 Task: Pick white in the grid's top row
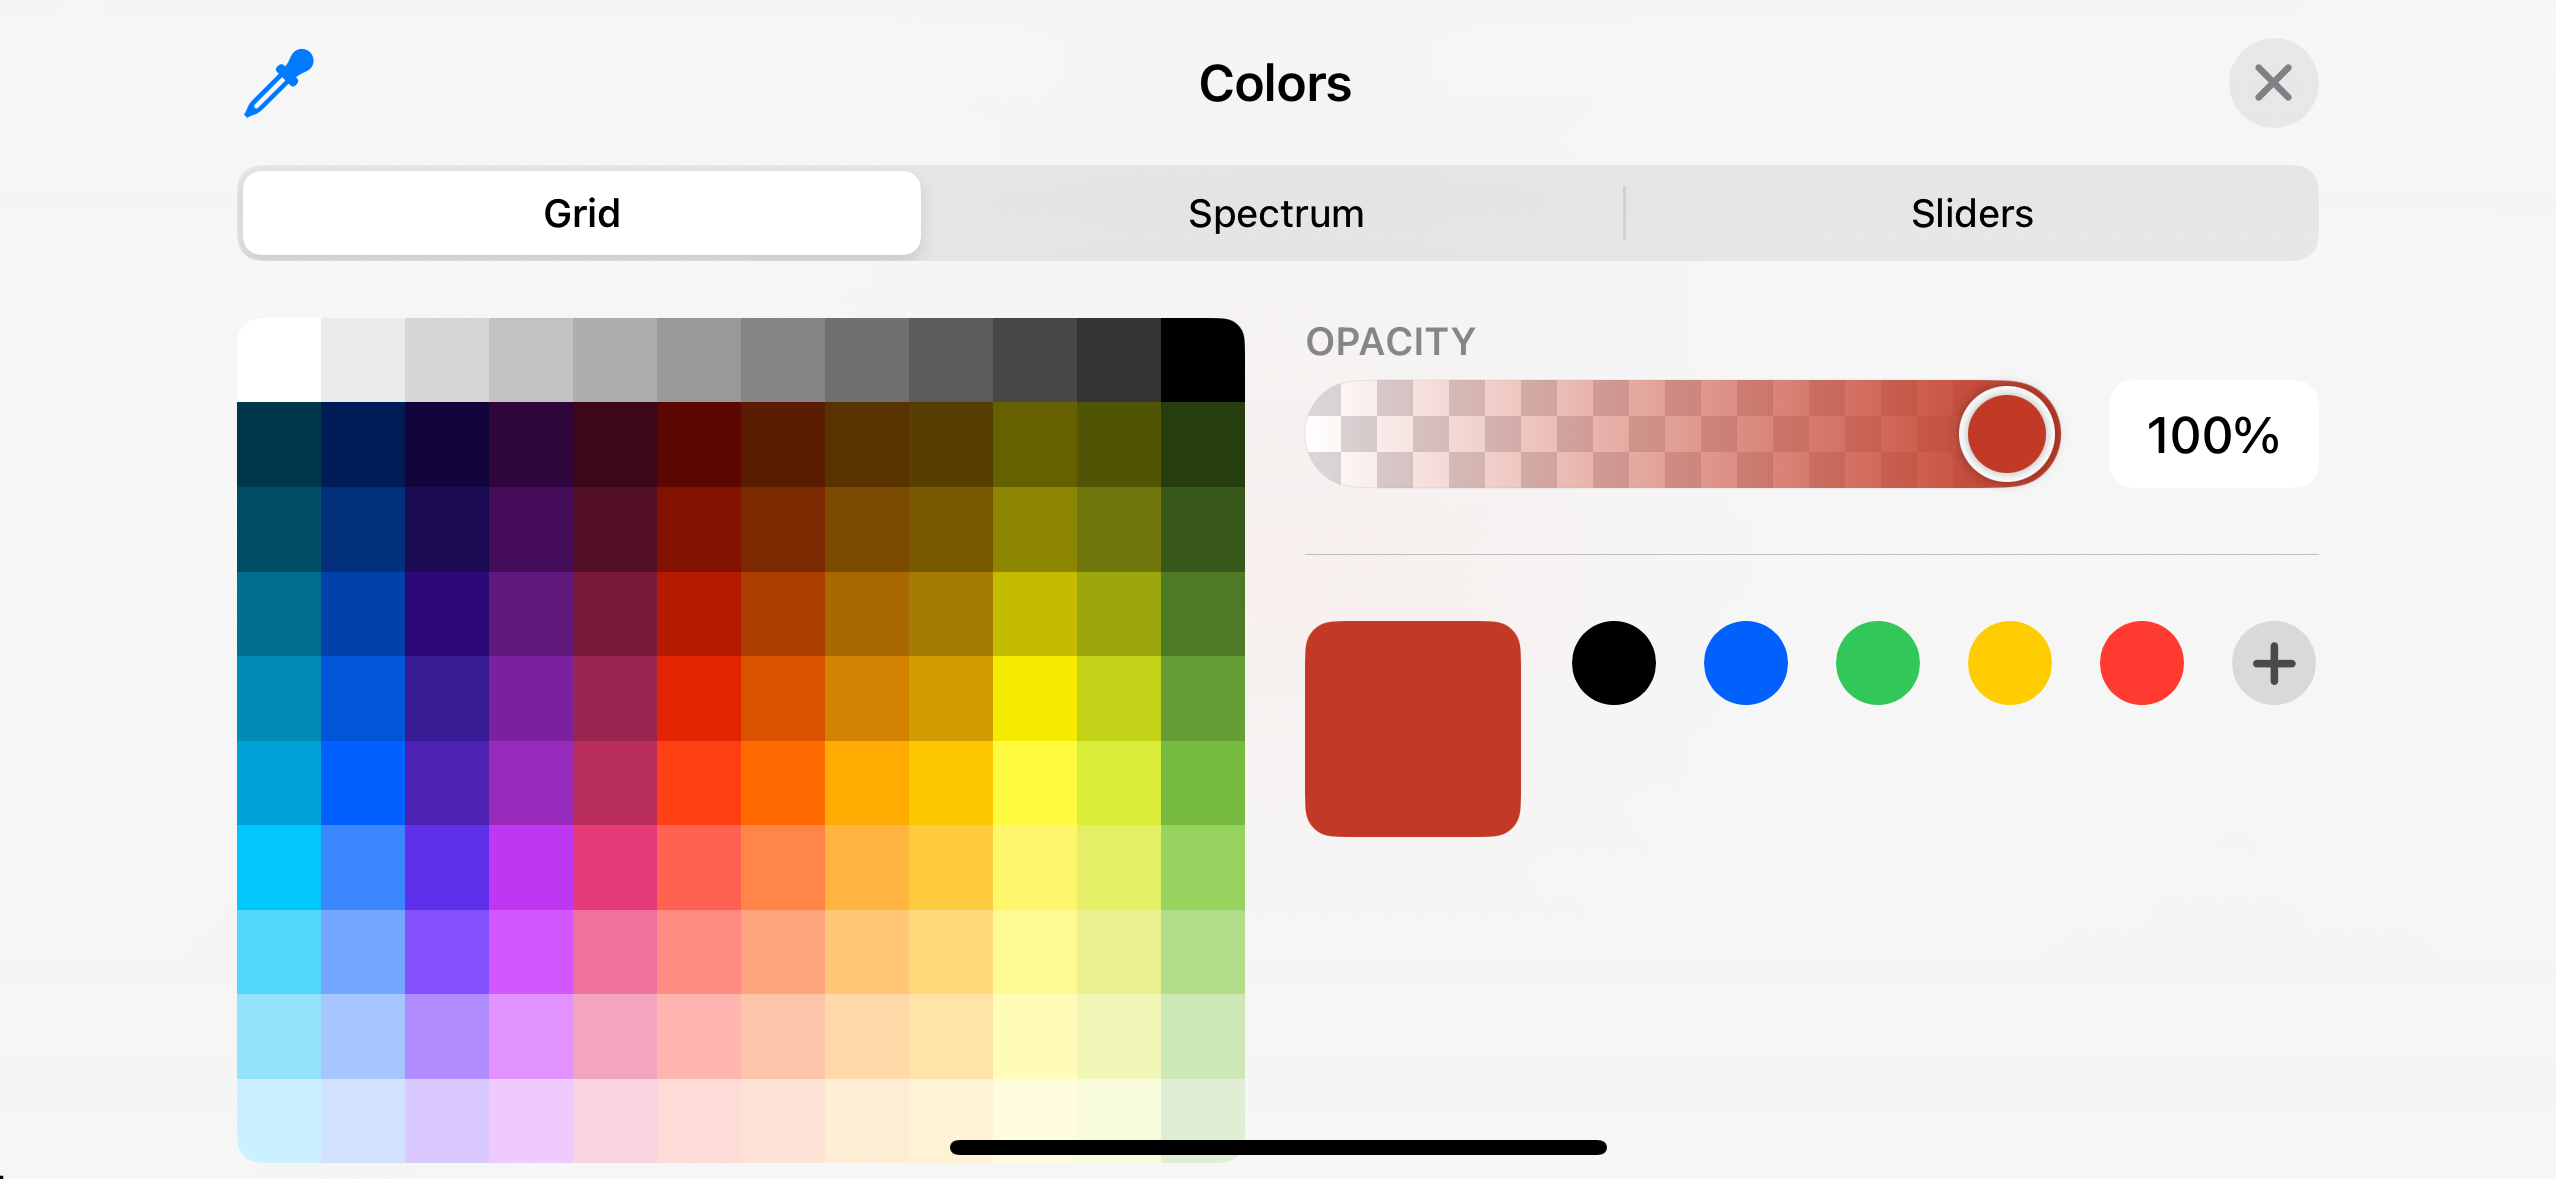click(x=279, y=360)
